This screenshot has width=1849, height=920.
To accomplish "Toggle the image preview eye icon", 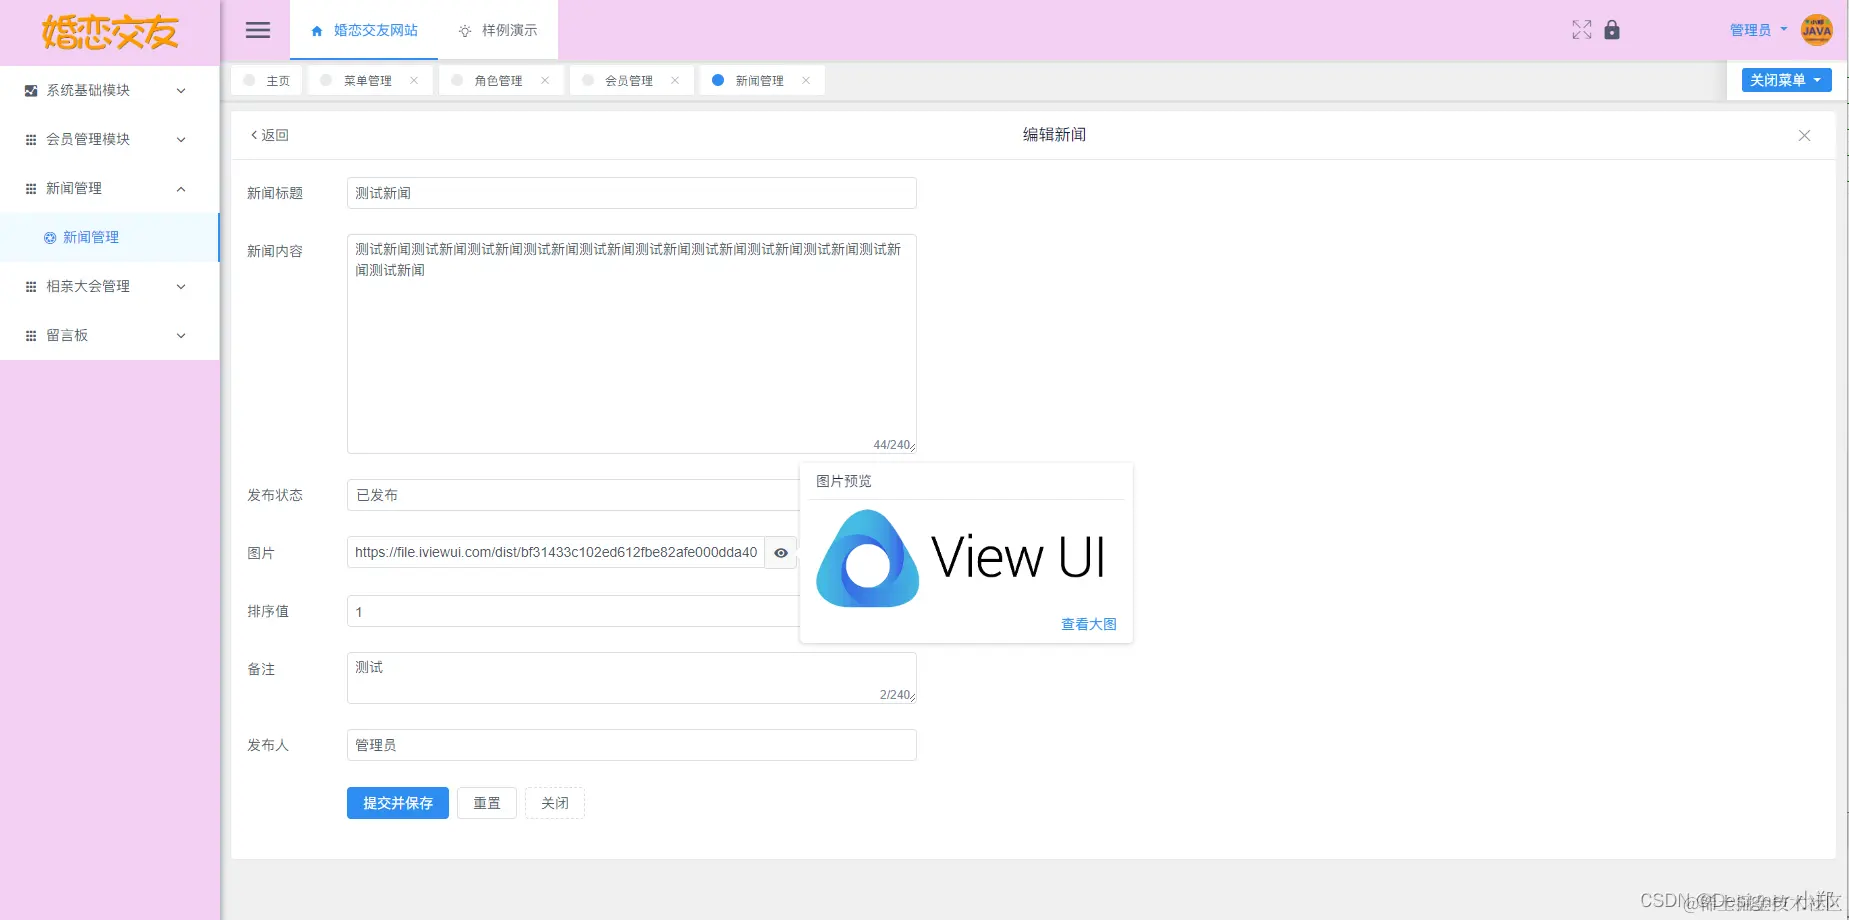I will [780, 553].
